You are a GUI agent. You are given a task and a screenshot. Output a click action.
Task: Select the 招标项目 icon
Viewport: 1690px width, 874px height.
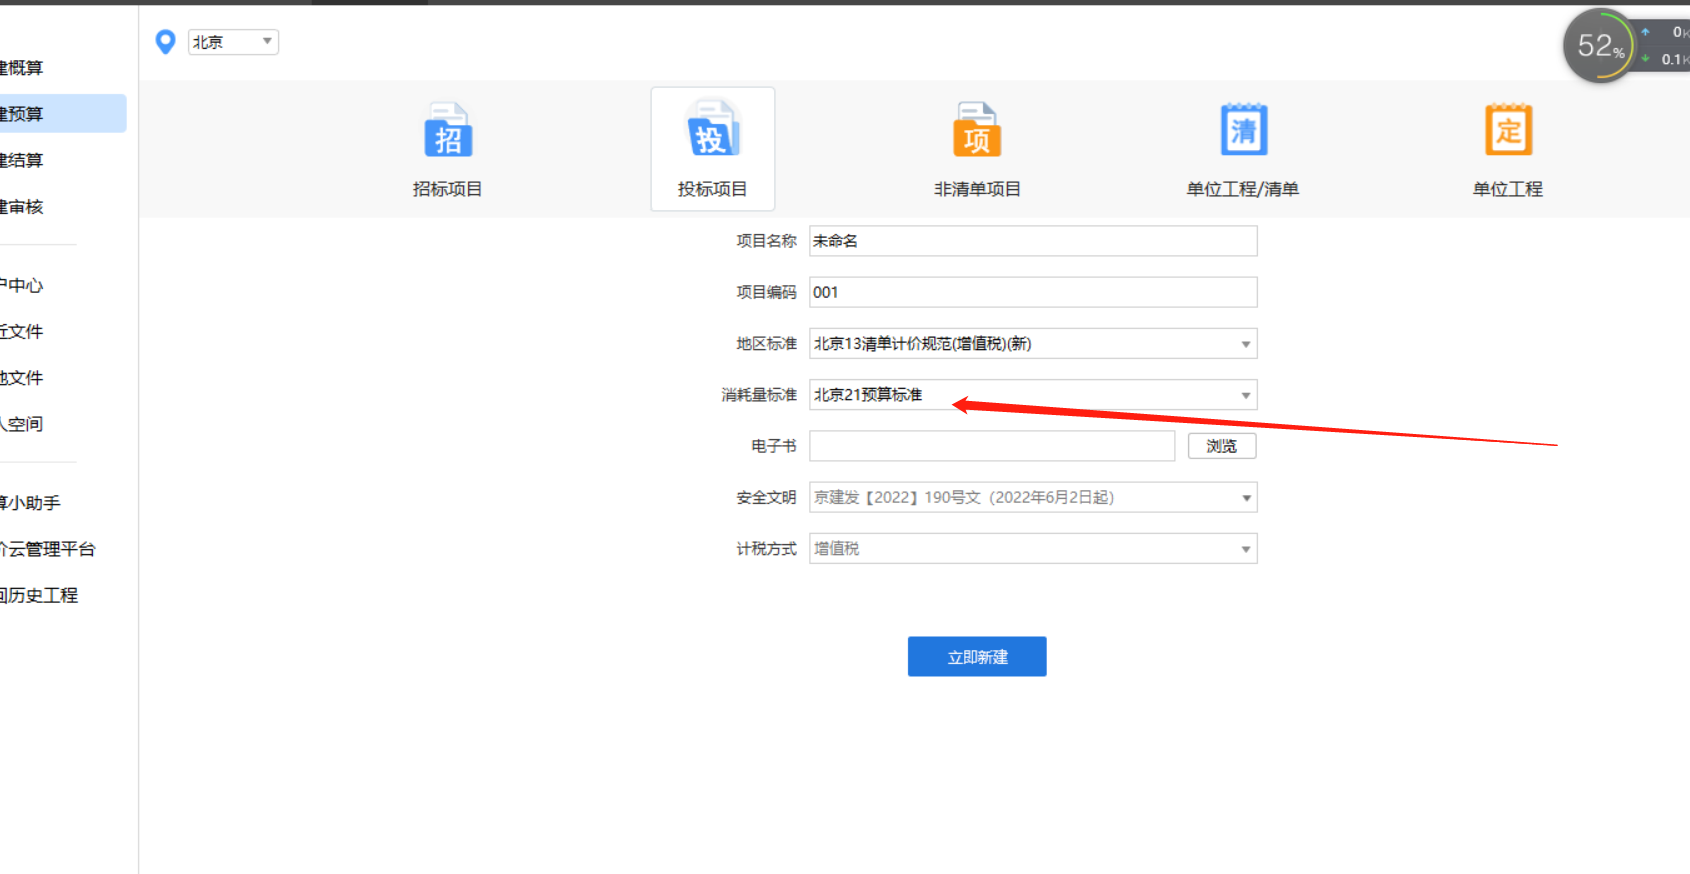tap(448, 130)
